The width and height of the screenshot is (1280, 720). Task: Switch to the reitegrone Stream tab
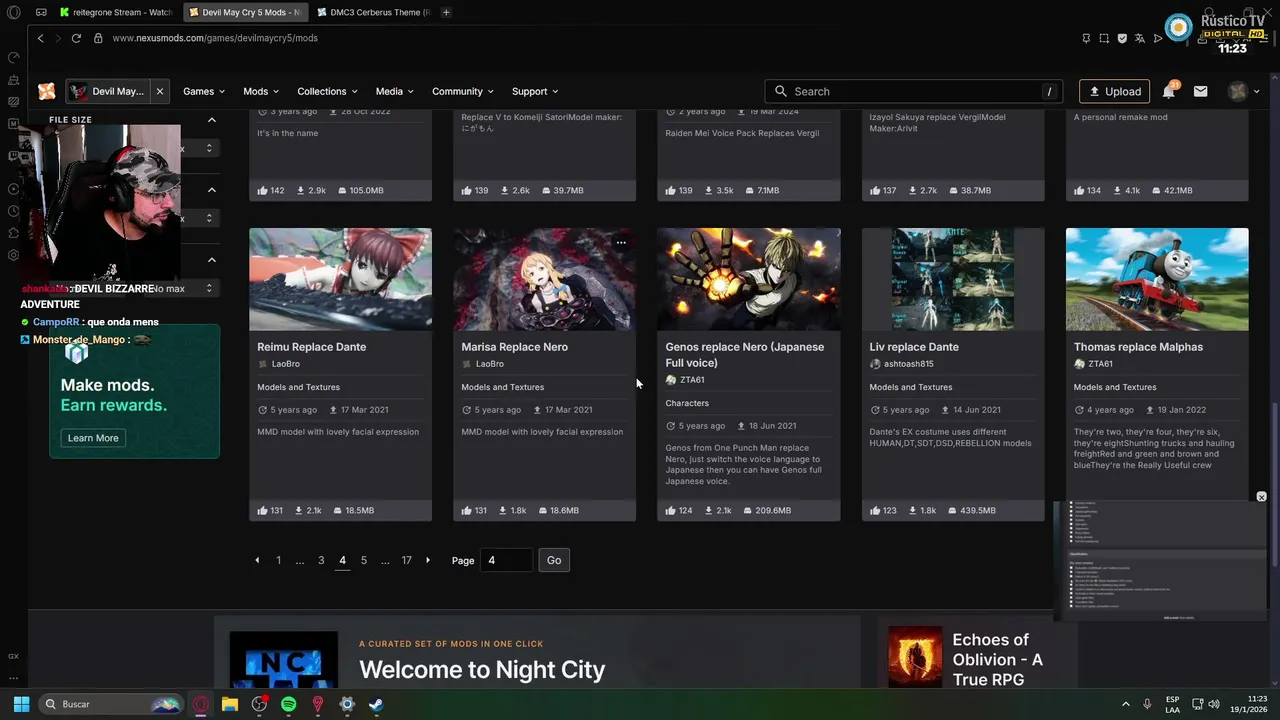(115, 12)
